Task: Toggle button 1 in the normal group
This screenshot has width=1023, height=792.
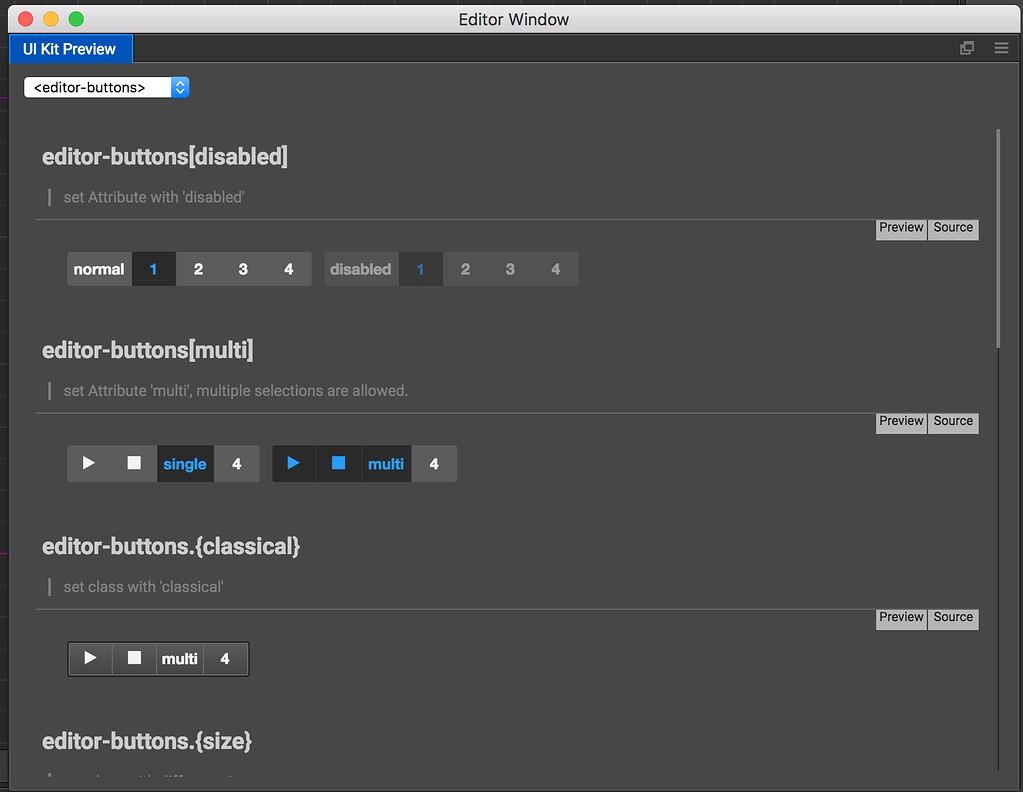Action: point(153,269)
